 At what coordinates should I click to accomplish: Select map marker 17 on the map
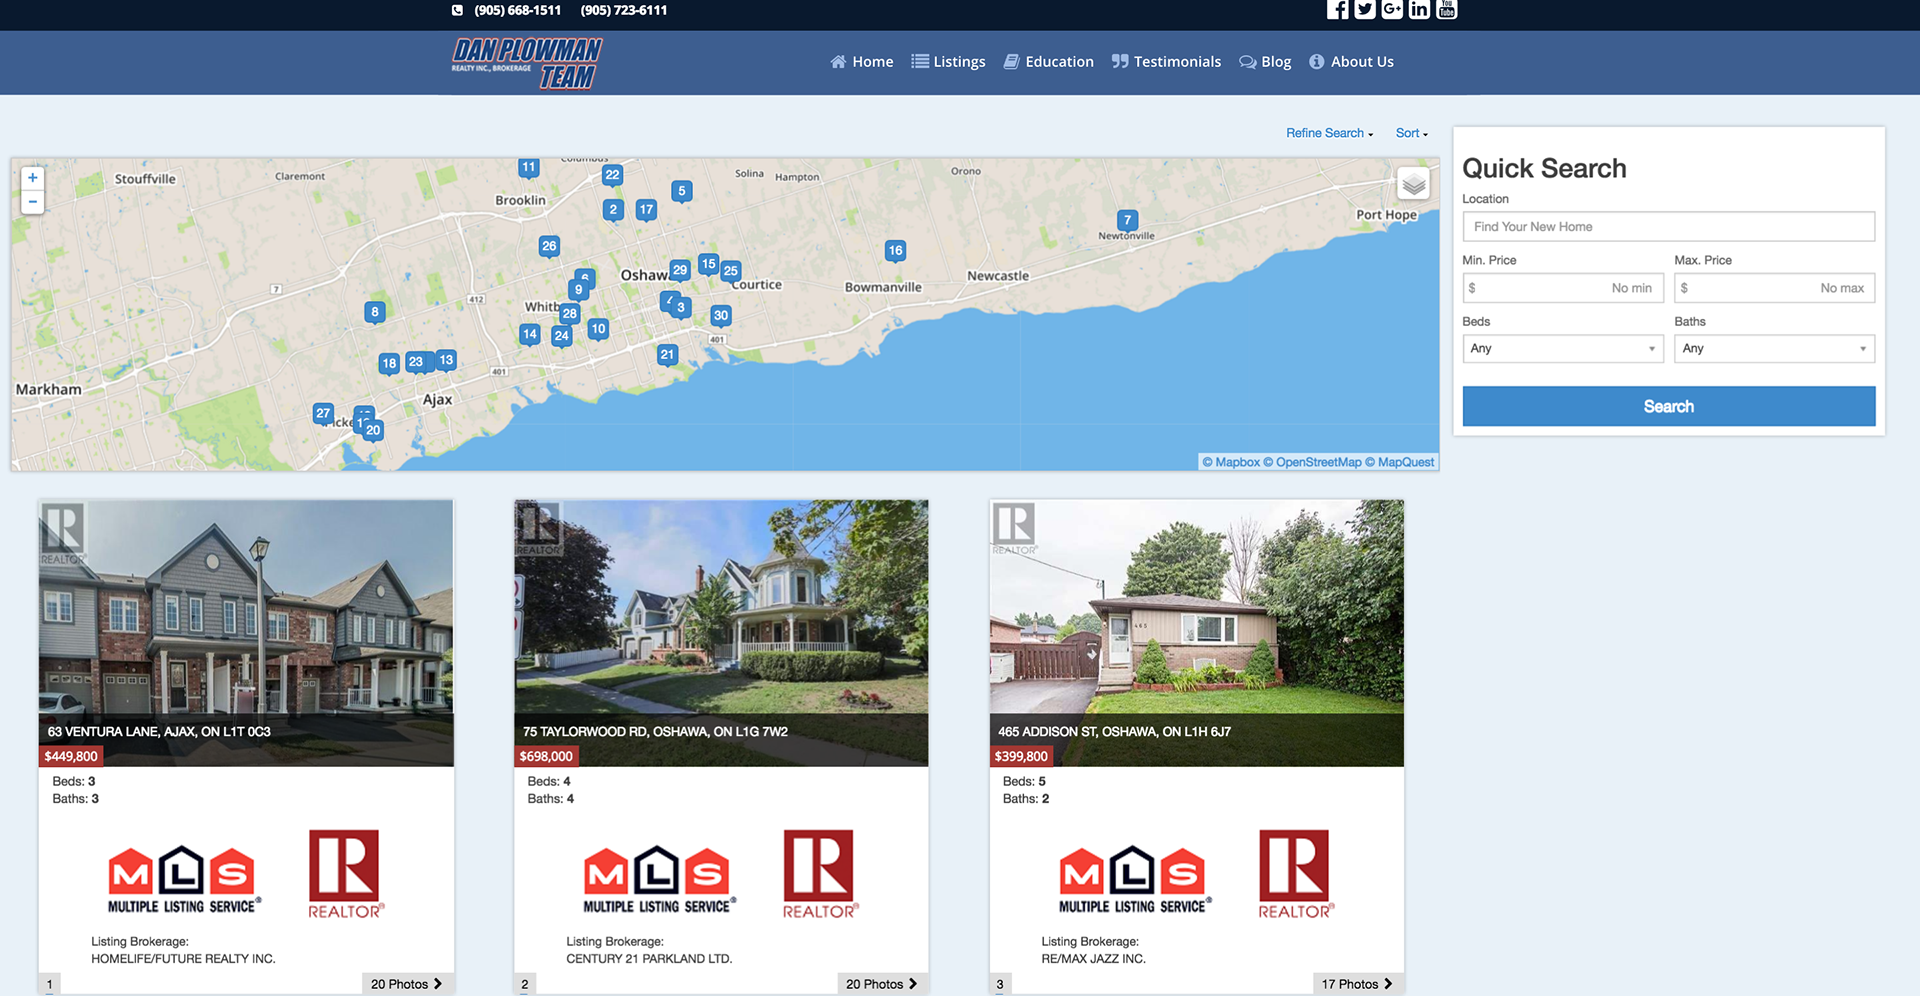[x=646, y=210]
